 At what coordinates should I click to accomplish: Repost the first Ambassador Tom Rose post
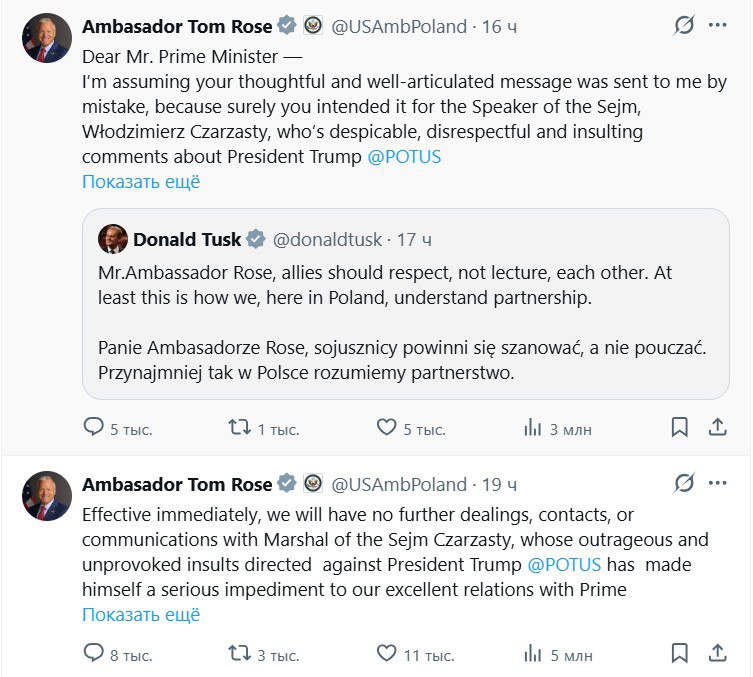[x=240, y=428]
